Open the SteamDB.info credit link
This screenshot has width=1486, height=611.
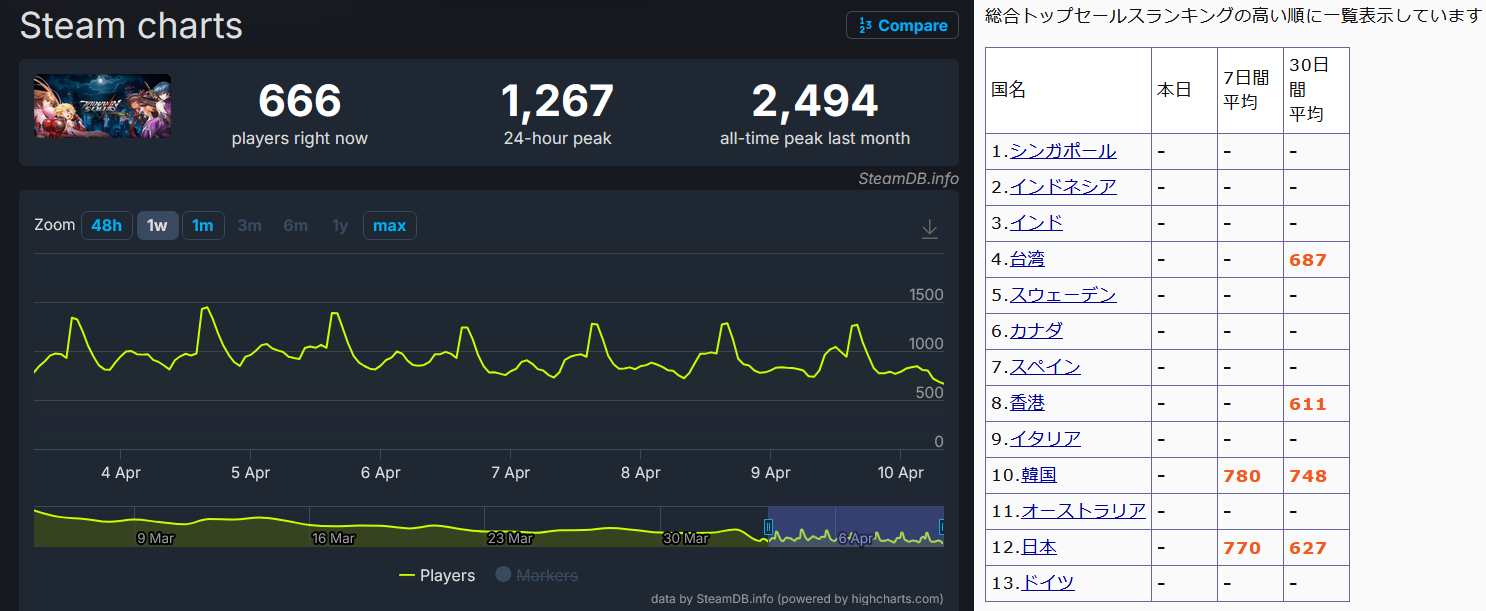point(908,178)
